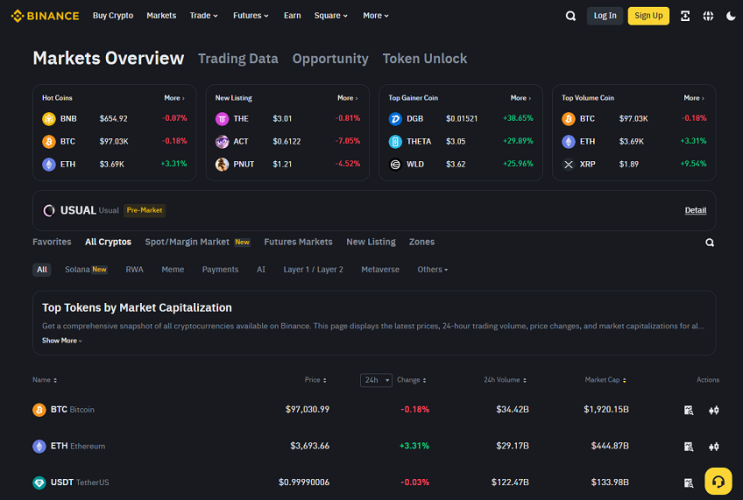The width and height of the screenshot is (743, 500).
Task: Sort the table by Market Cap column
Action: (x=606, y=380)
